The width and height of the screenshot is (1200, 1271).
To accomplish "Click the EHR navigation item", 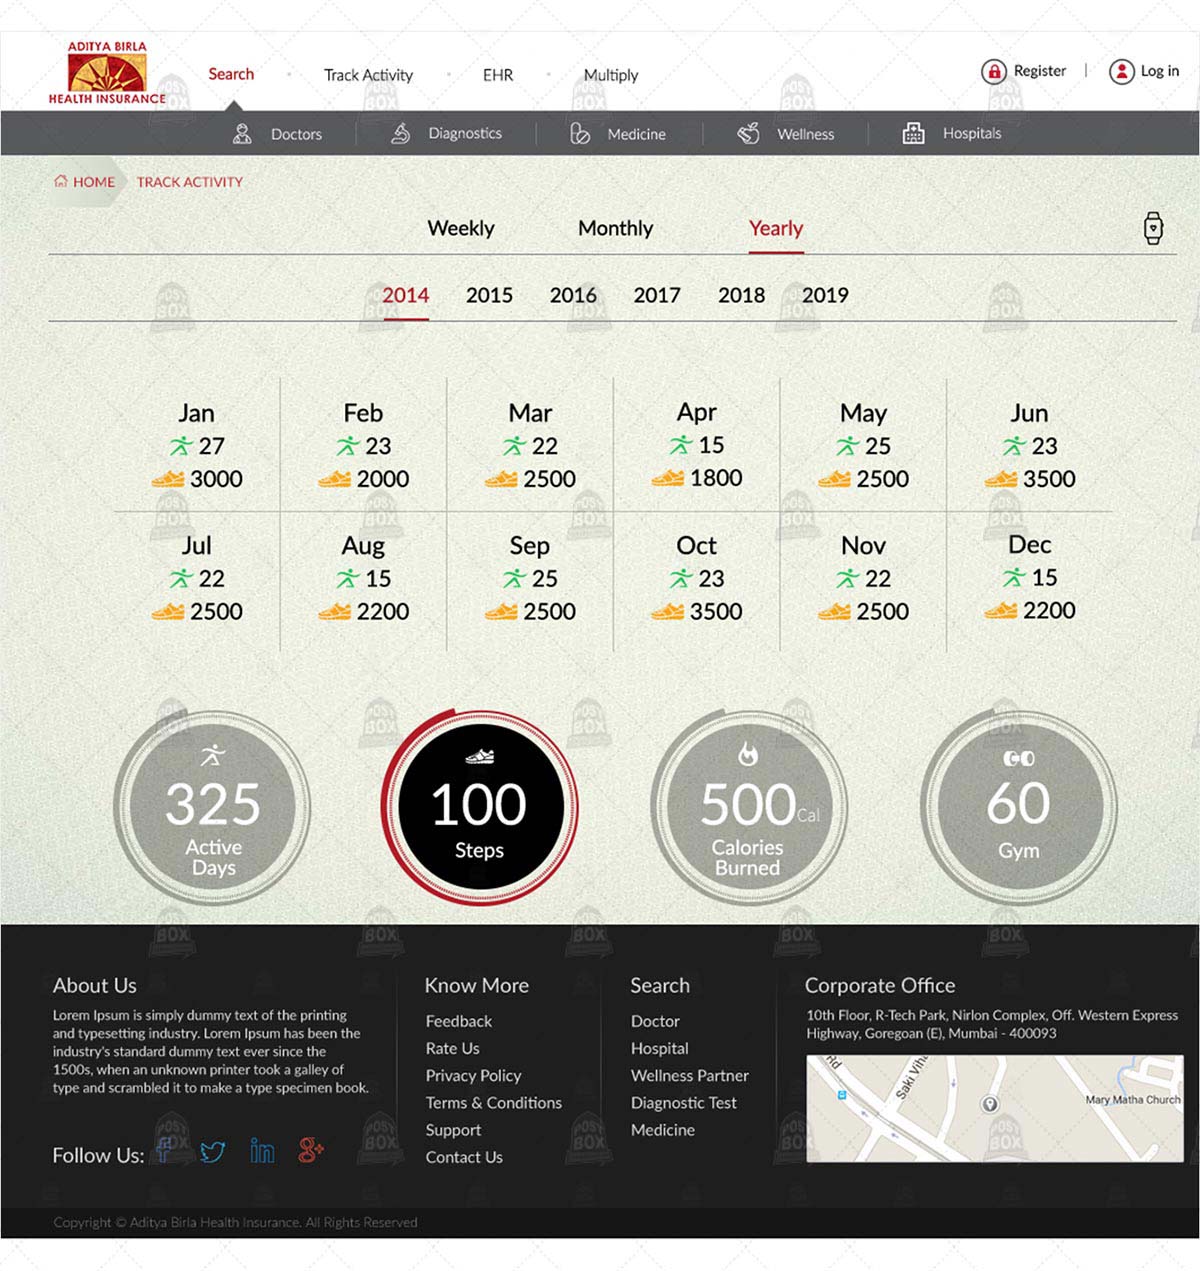I will (498, 74).
